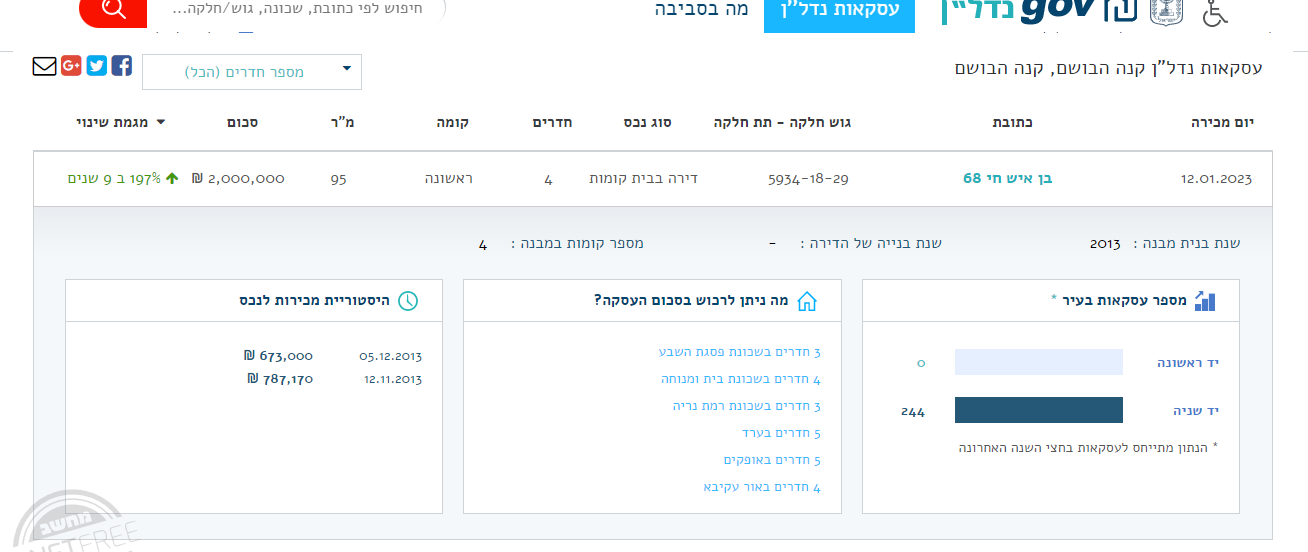Click the house icon beside מה ניתן לרכוש
The height and width of the screenshot is (552, 1308).
point(807,301)
